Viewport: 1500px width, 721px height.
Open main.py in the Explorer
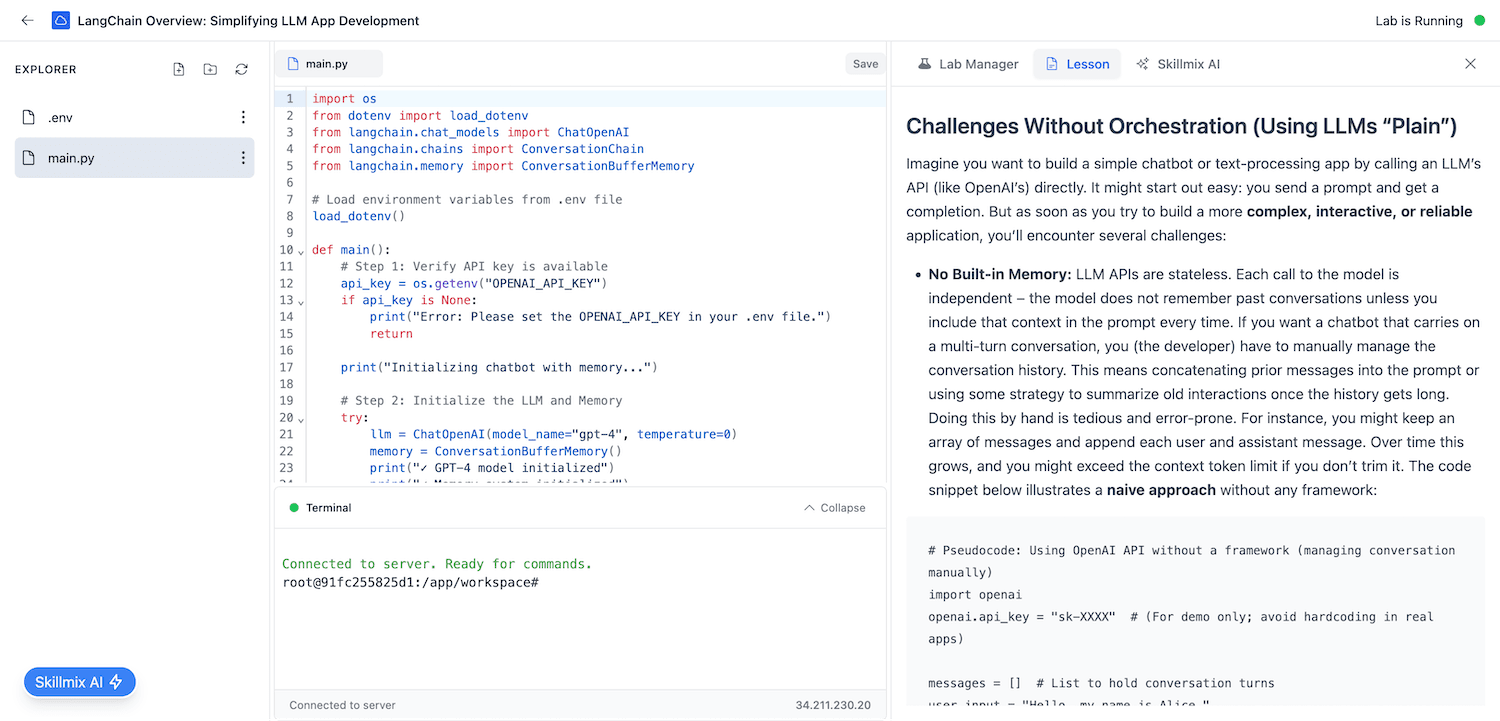click(134, 158)
